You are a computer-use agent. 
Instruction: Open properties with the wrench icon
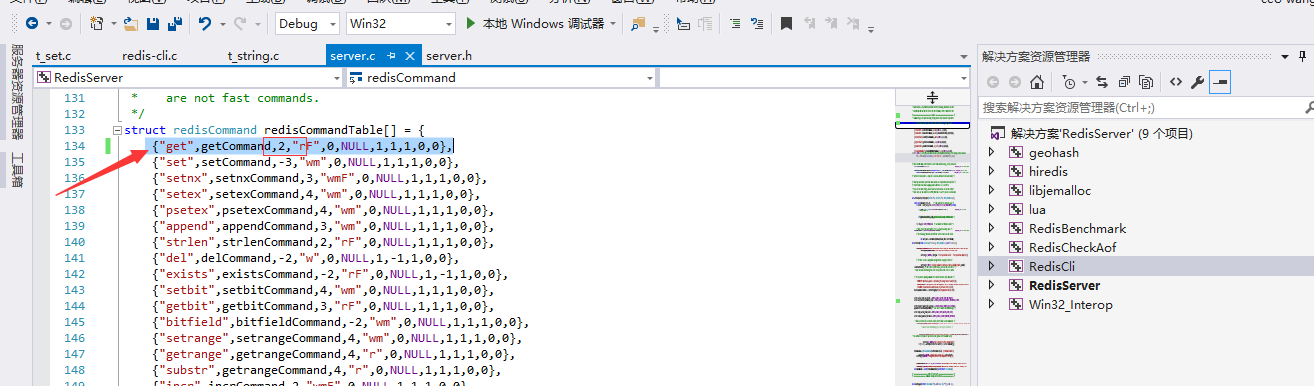[x=1197, y=82]
